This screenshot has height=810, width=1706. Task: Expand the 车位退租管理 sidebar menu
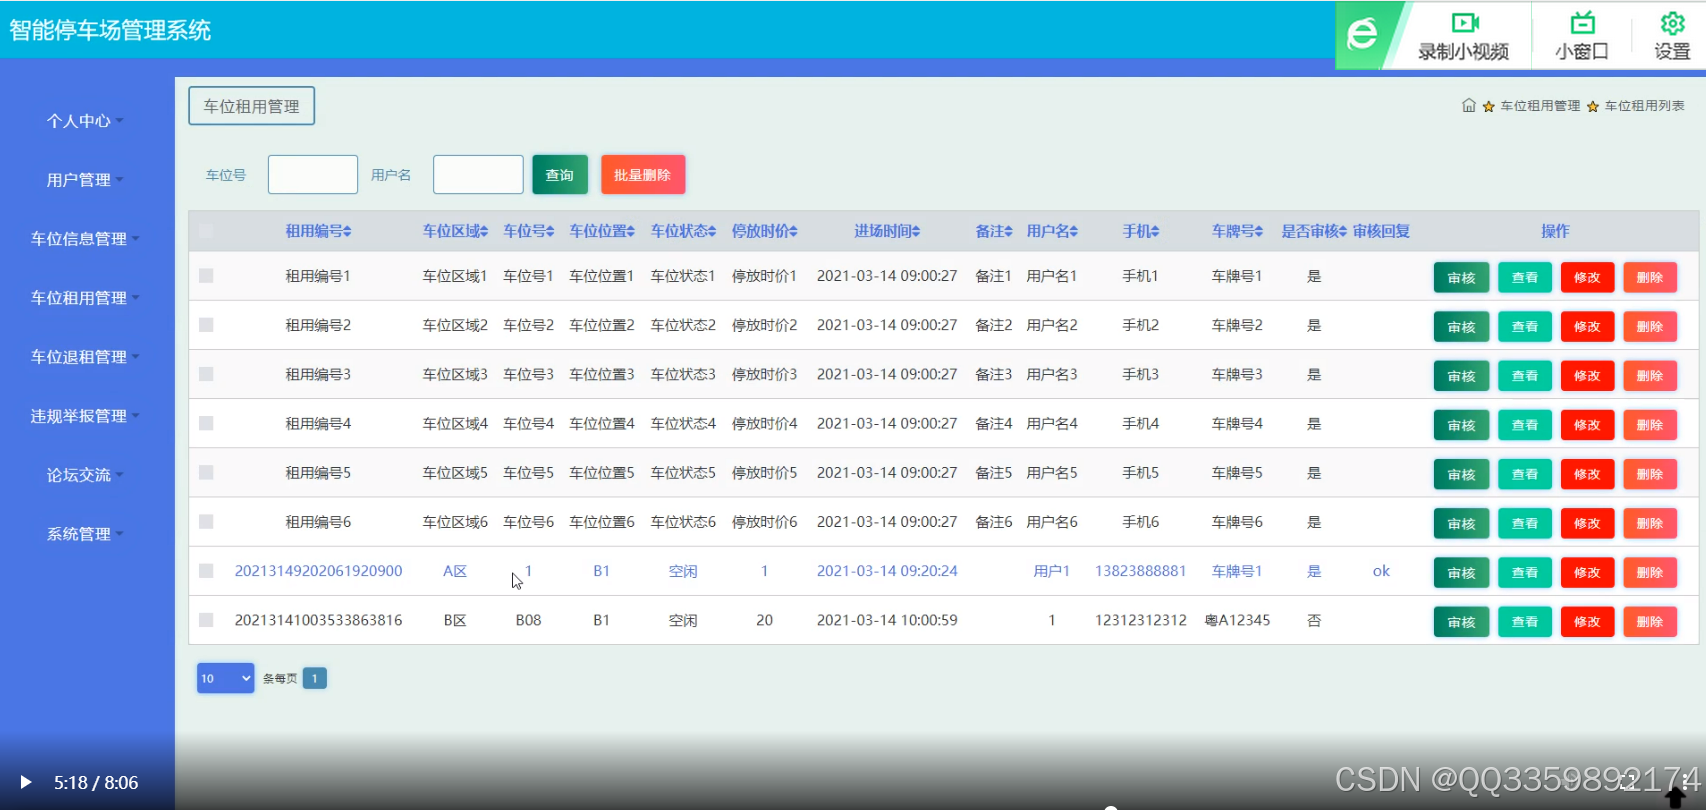(x=85, y=357)
